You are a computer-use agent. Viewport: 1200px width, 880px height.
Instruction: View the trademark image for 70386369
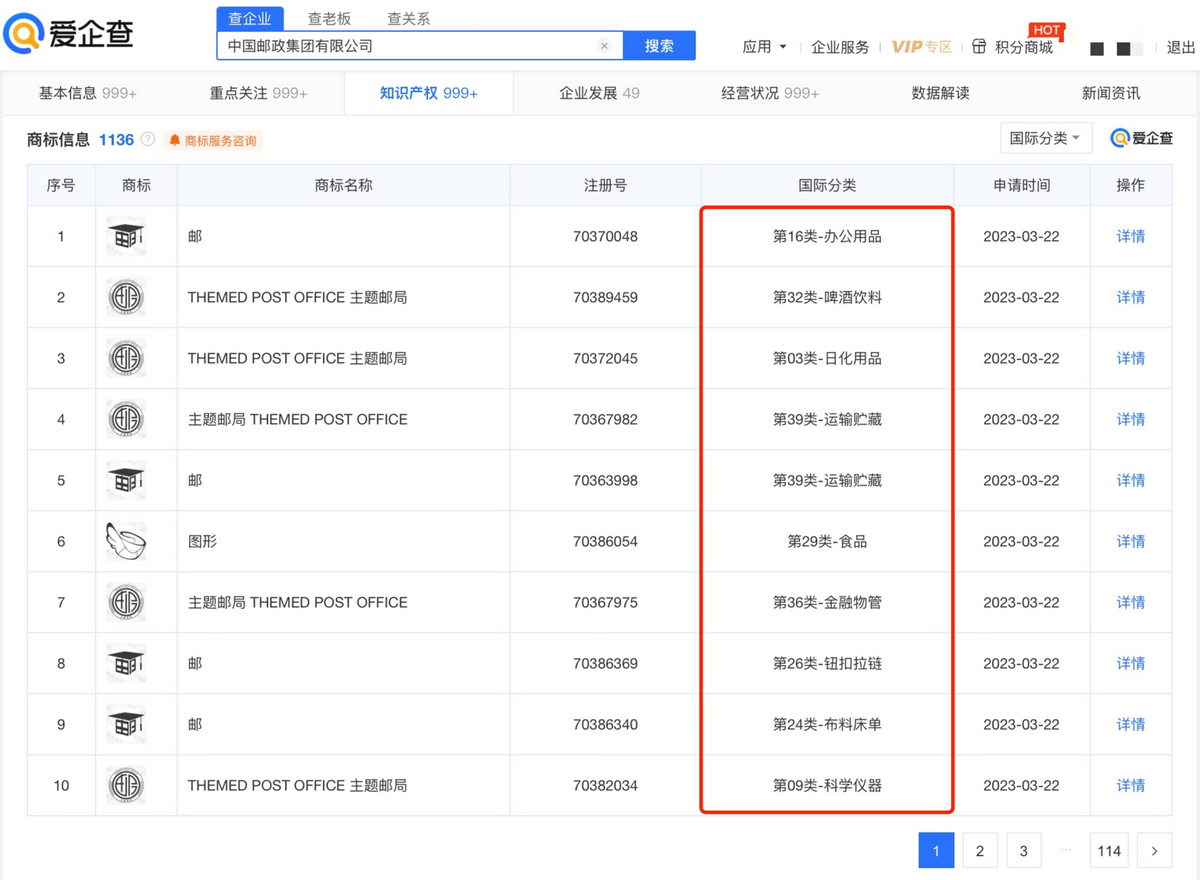tap(126, 663)
